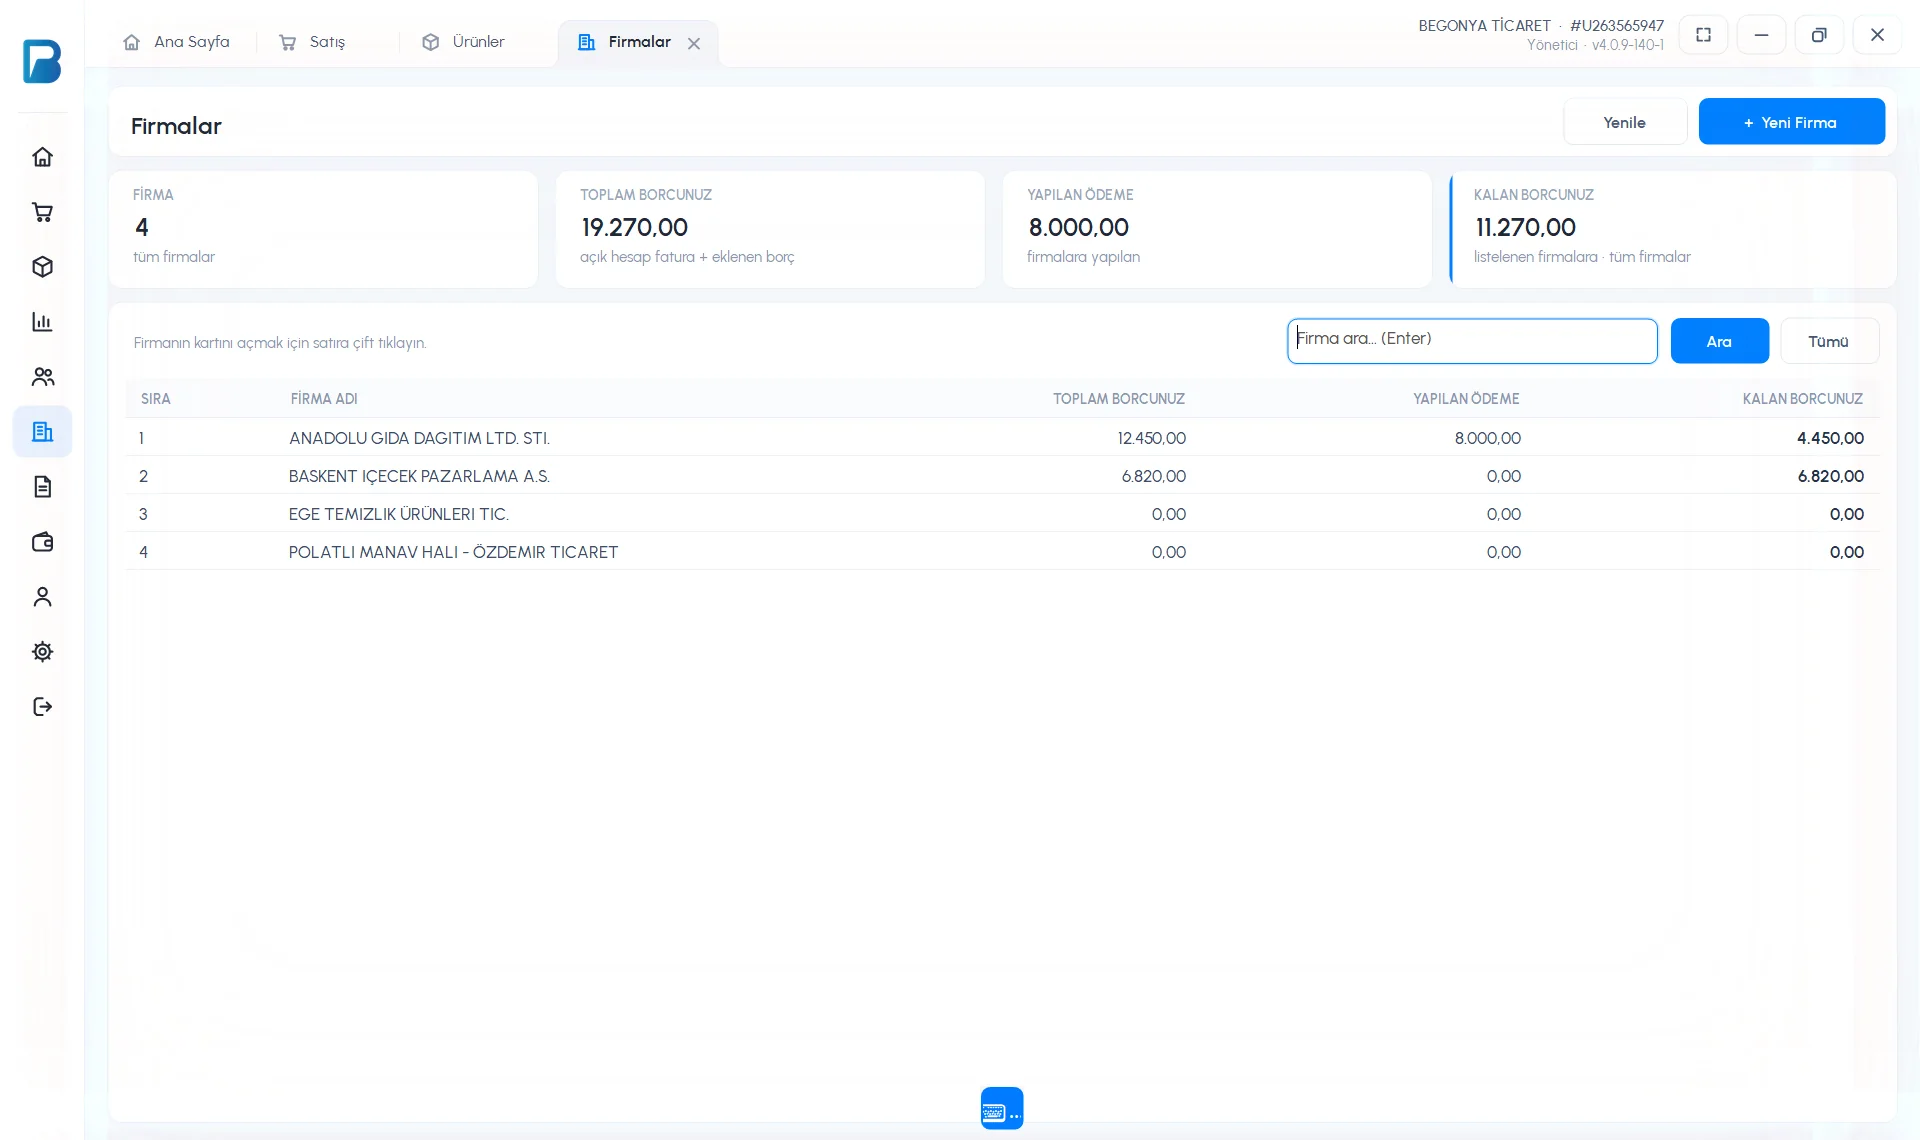Click the KALAN BORCUNUZ summary card 11.270,00

coord(1673,229)
